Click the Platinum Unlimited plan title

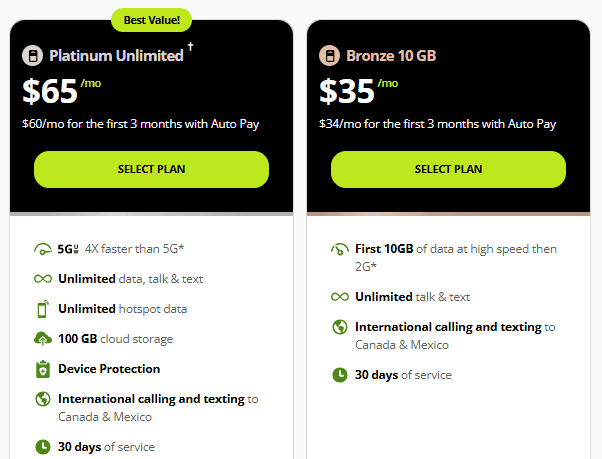click(116, 56)
